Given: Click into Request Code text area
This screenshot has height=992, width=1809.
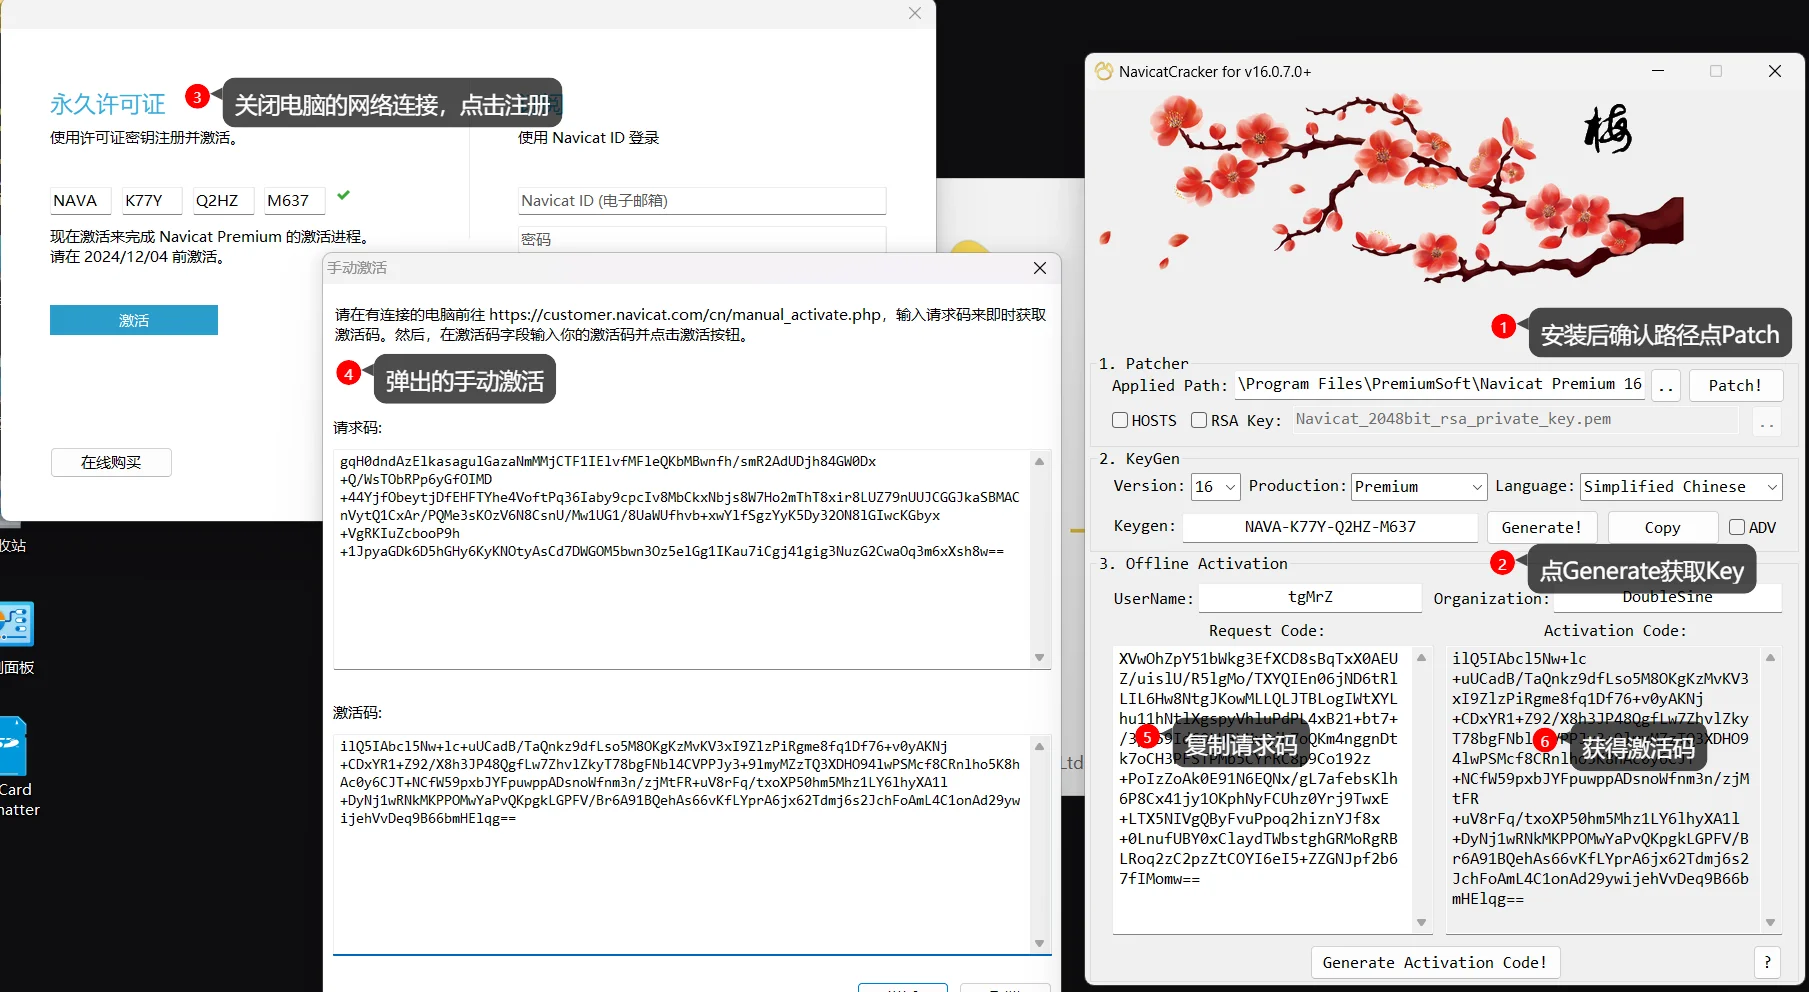Looking at the screenshot, I should (x=1262, y=790).
